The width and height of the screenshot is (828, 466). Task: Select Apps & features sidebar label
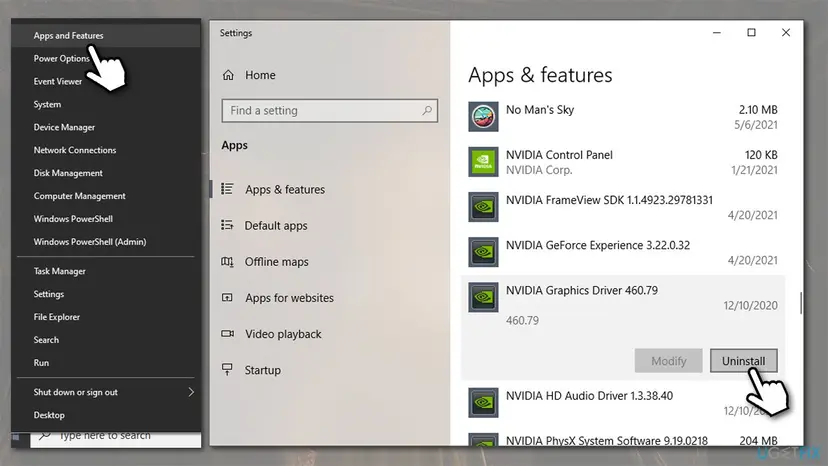285,189
